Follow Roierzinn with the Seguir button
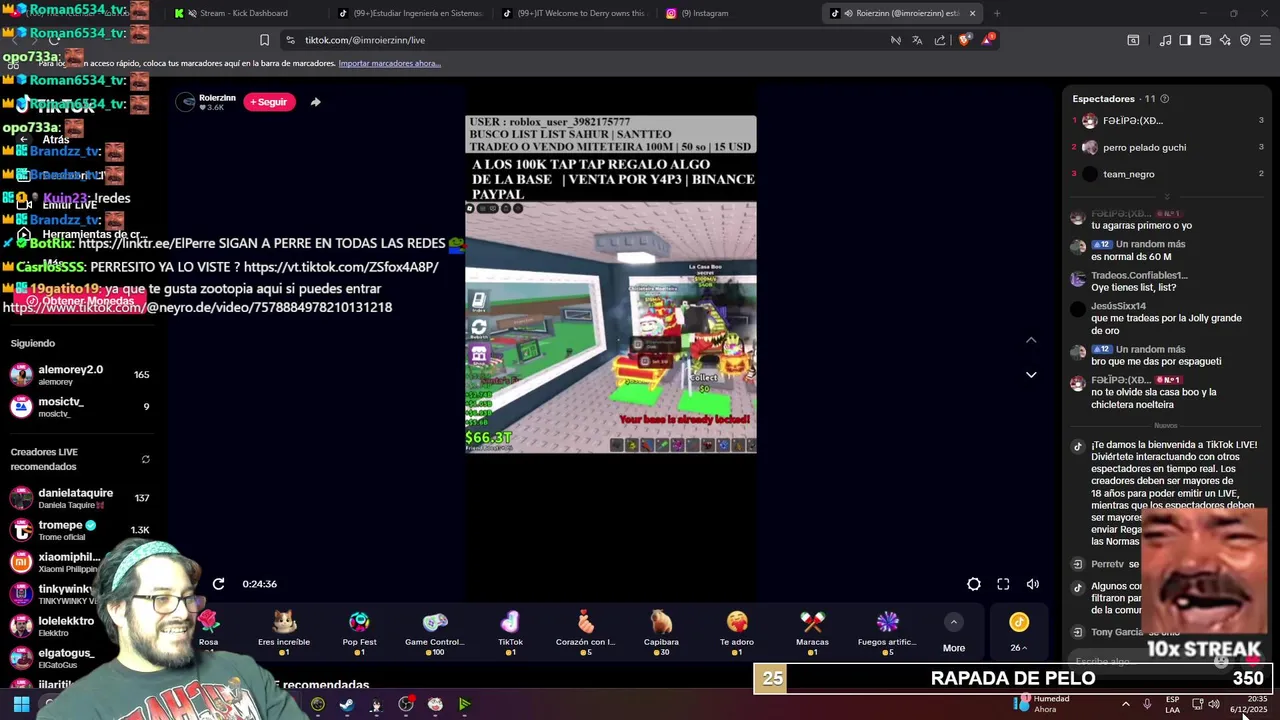The height and width of the screenshot is (720, 1280). pyautogui.click(x=269, y=102)
